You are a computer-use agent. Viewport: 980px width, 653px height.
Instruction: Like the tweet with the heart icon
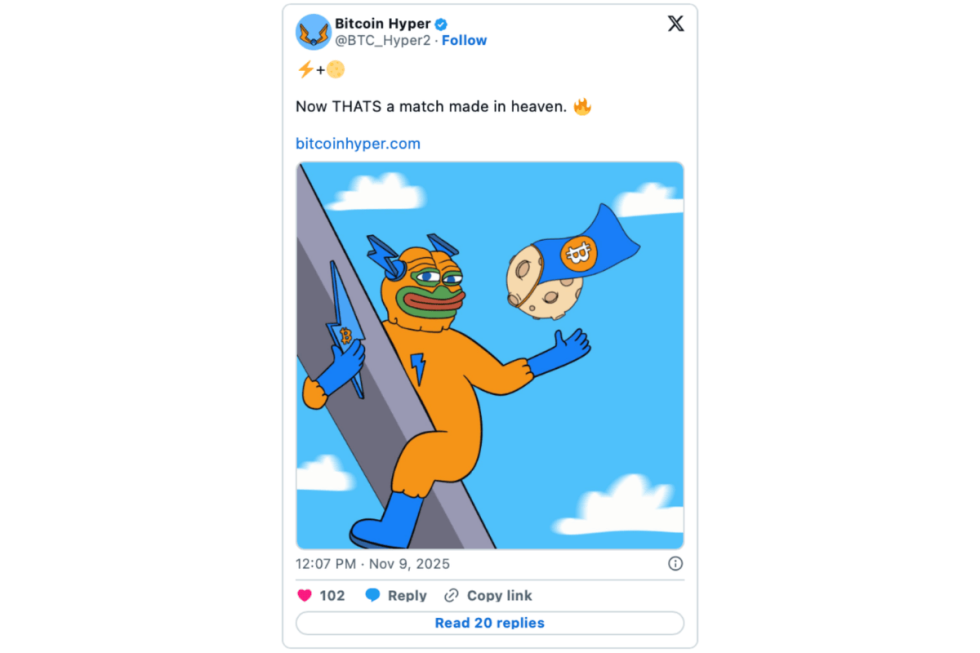(305, 595)
